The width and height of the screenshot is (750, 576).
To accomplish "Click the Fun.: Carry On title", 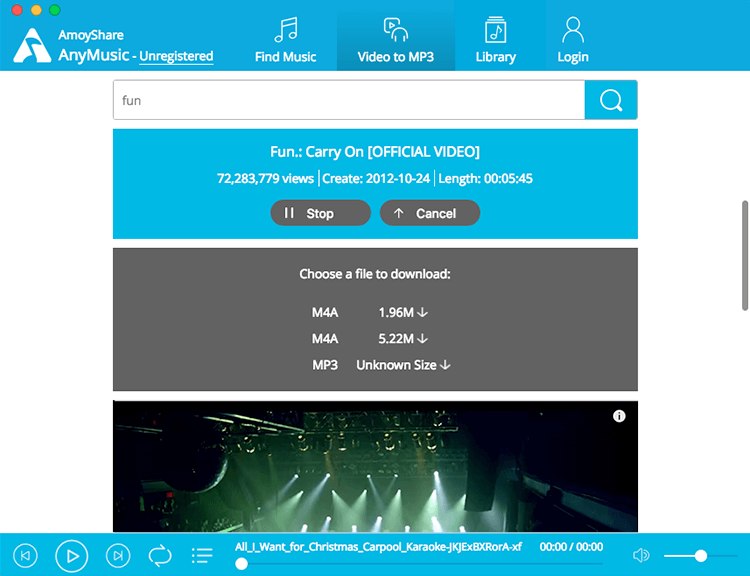I will coord(375,152).
